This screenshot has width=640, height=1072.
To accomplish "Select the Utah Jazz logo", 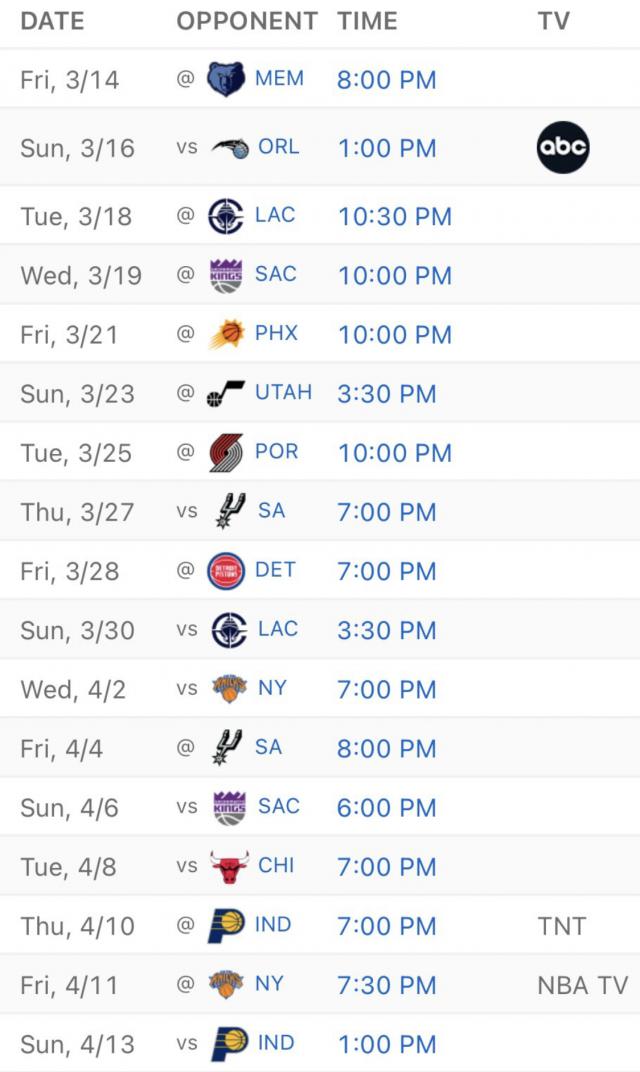I will (x=226, y=394).
